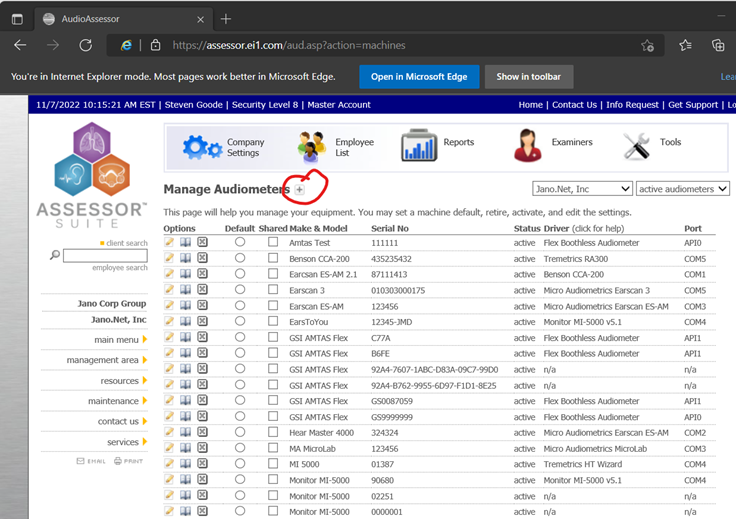
Task: Open the Jano Corp Group link
Action: pyautogui.click(x=112, y=304)
